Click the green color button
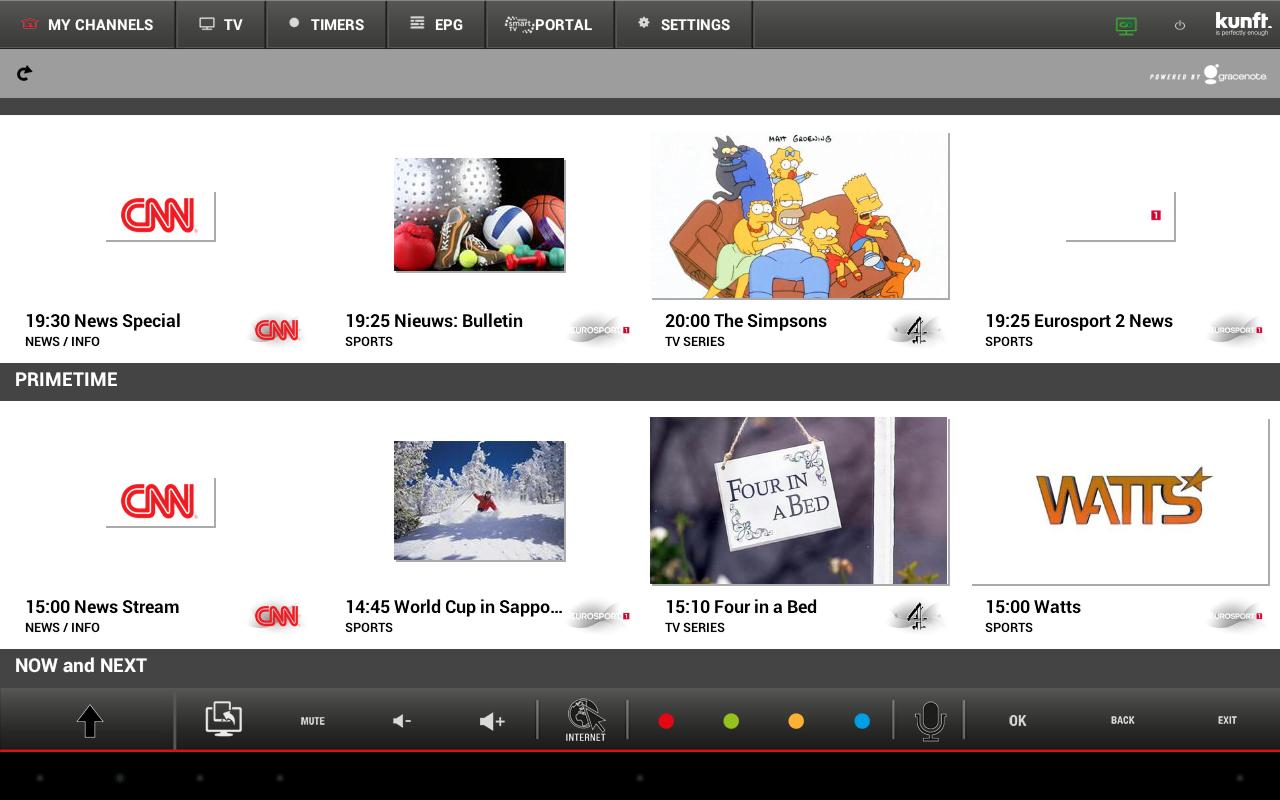 point(731,721)
